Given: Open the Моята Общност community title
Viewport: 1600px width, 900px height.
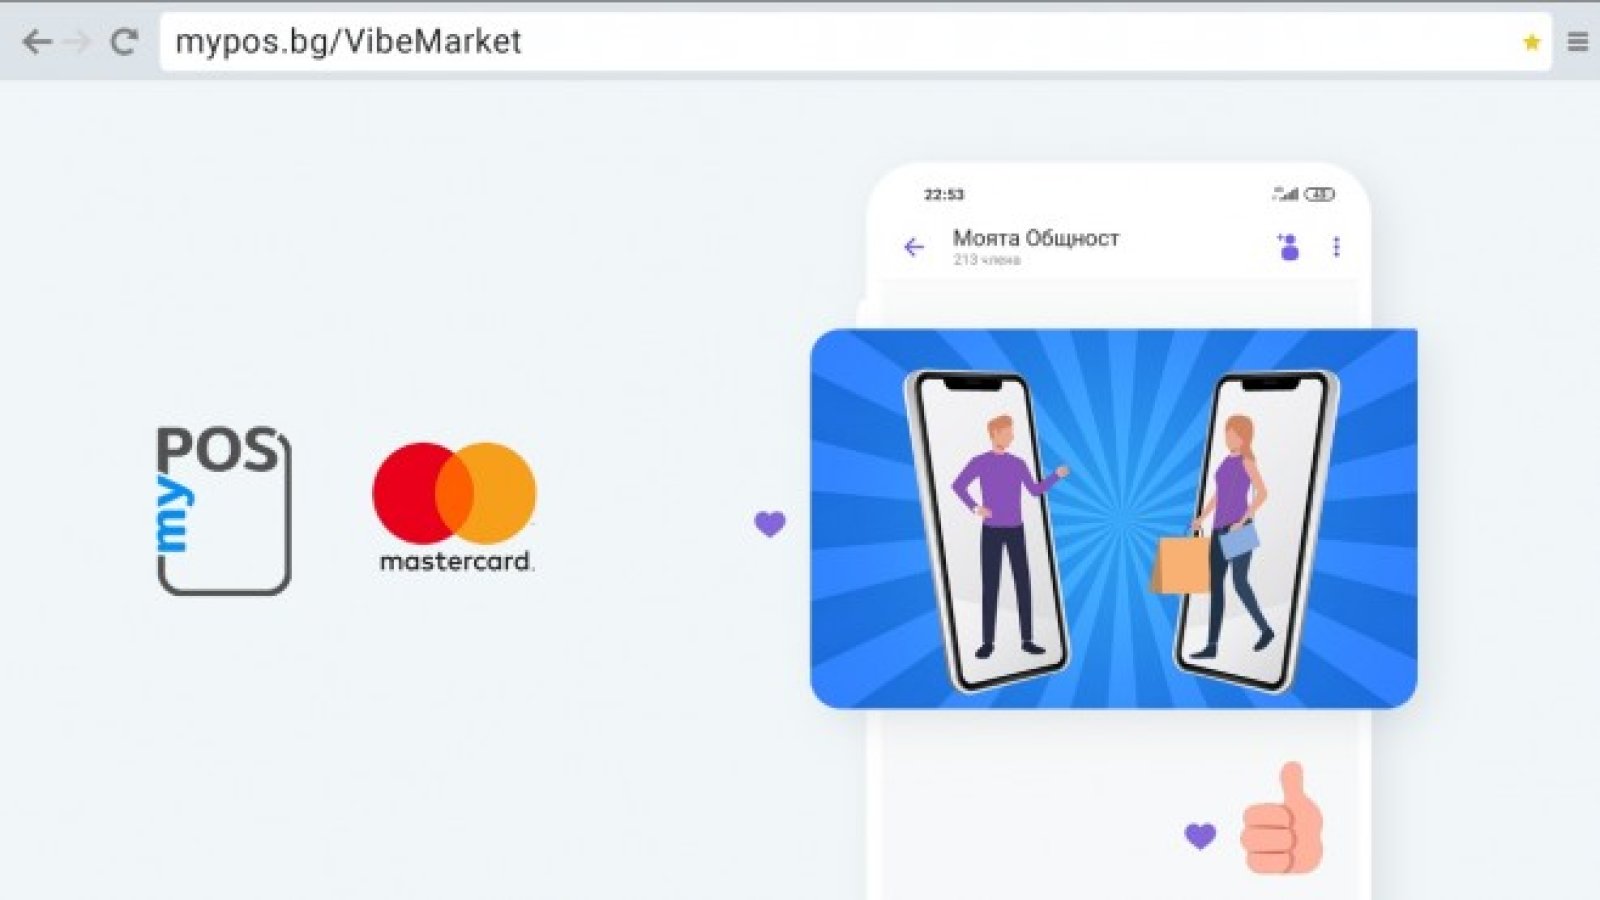Looking at the screenshot, I should [1036, 238].
